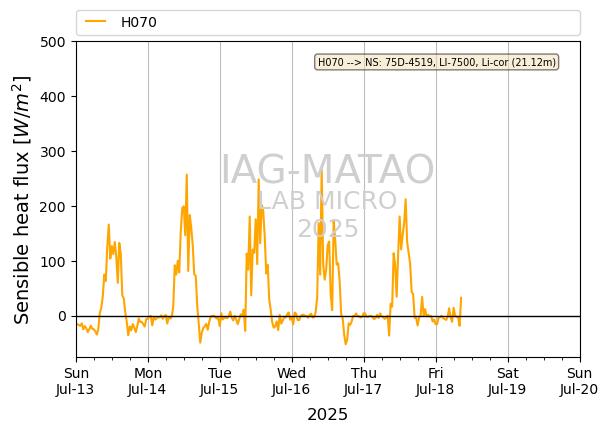Click the 500 y-axis tick label

pyautogui.click(x=53, y=42)
